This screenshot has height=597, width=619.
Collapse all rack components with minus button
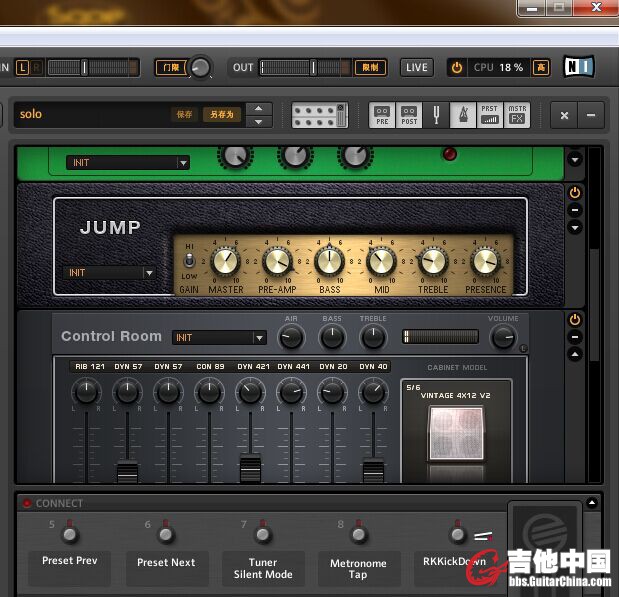pyautogui.click(x=591, y=115)
